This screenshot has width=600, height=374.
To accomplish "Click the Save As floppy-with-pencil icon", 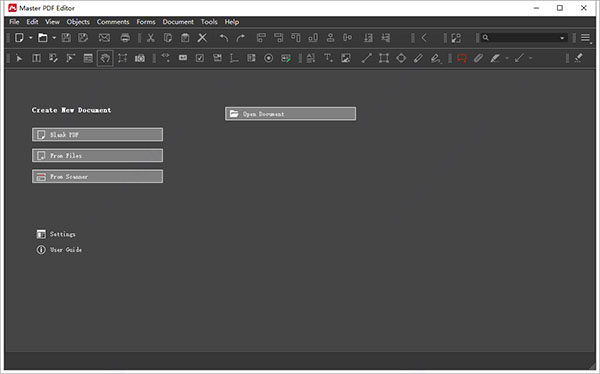I will (83, 38).
